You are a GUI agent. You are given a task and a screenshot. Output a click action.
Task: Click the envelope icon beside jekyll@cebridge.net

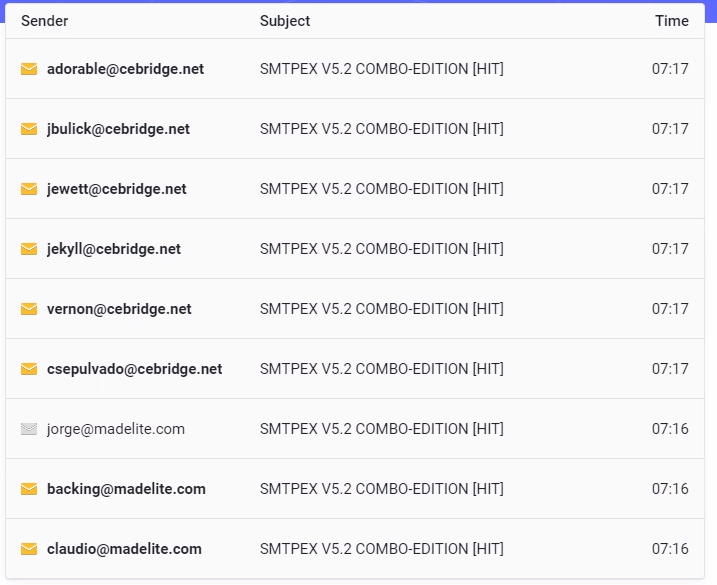pos(29,249)
